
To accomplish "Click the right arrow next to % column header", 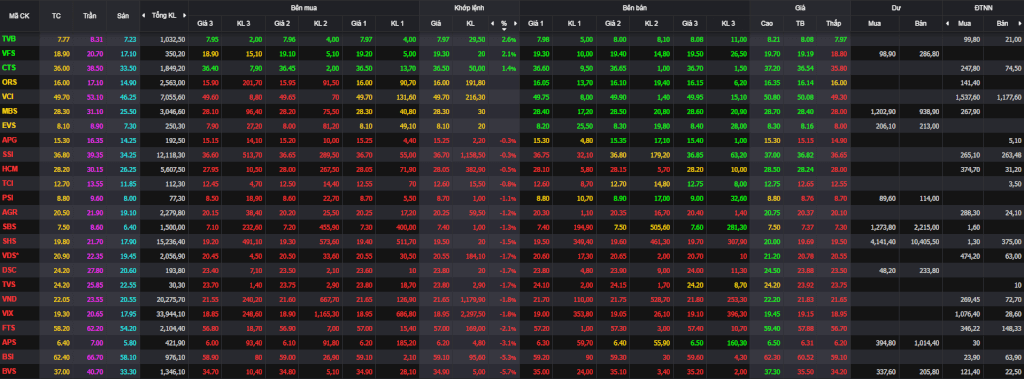I will click(515, 24).
